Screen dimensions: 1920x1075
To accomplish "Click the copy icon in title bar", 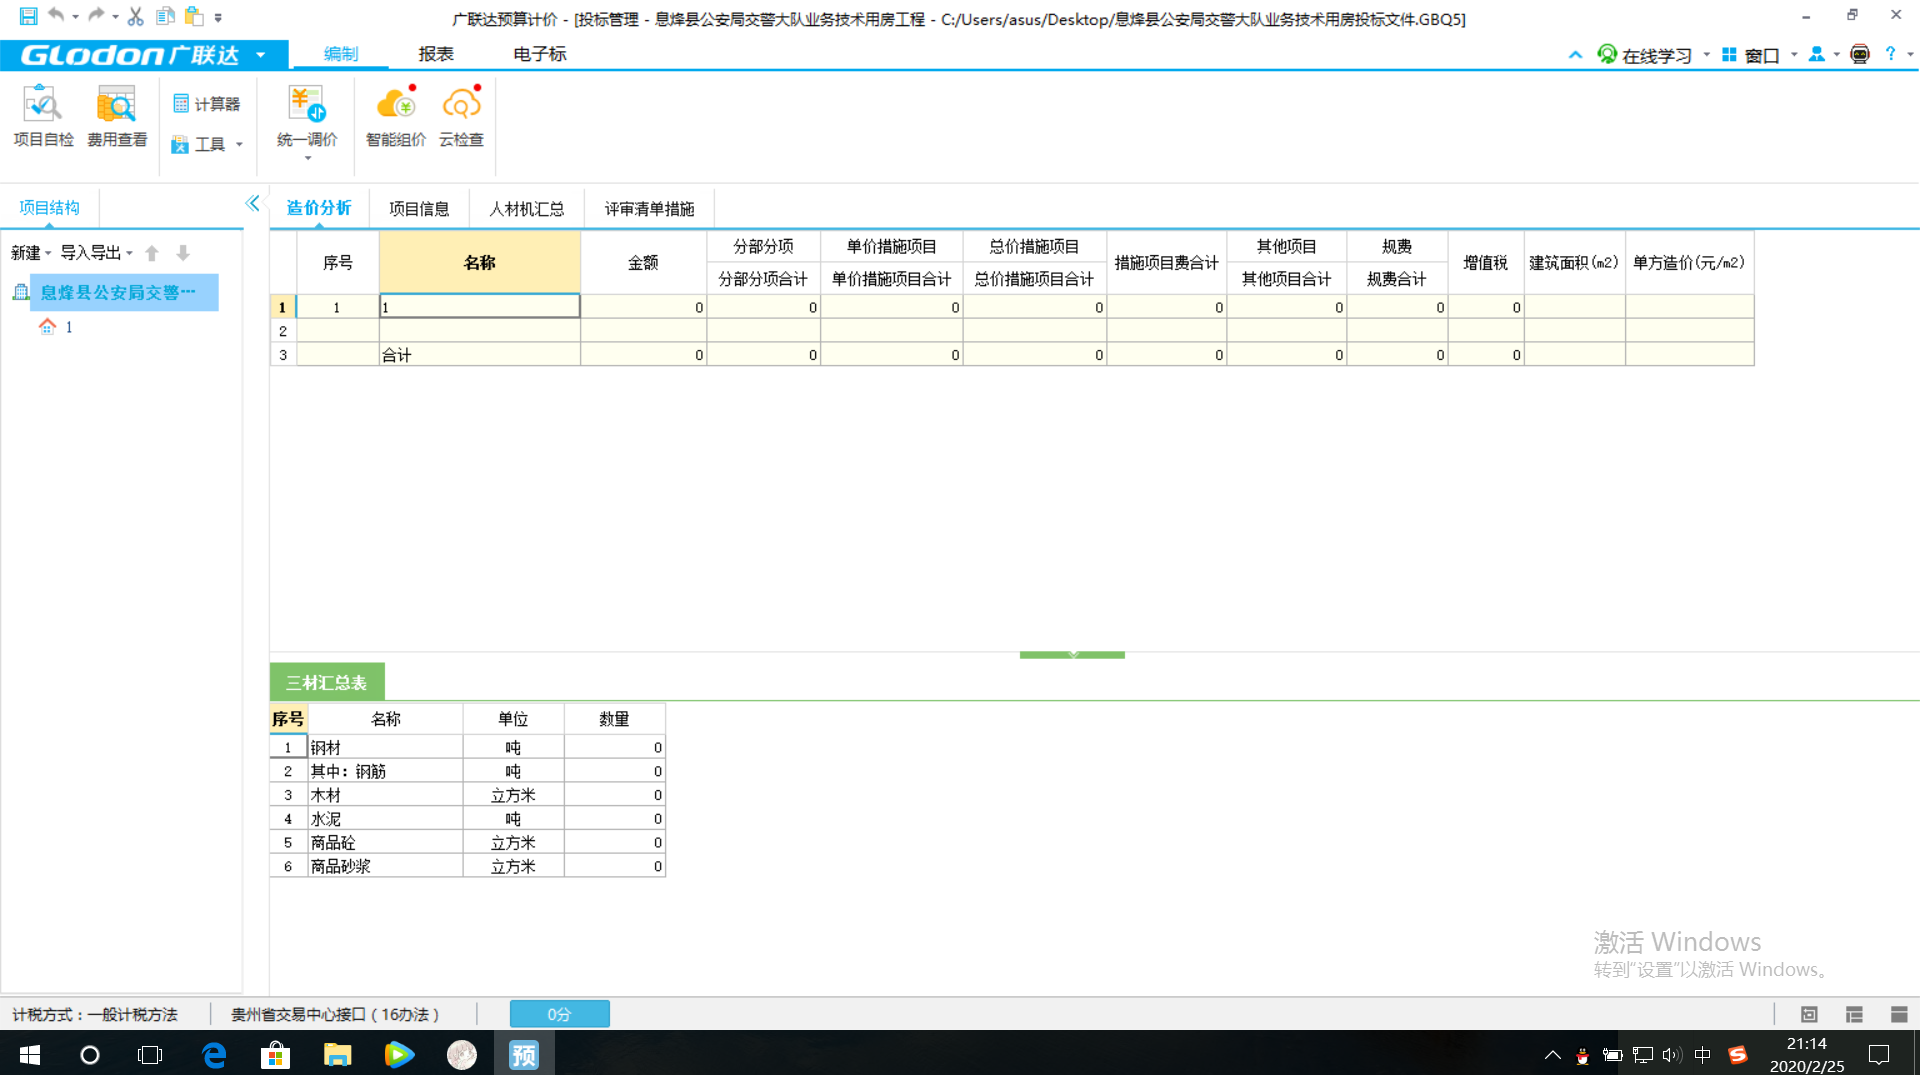I will pos(166,16).
